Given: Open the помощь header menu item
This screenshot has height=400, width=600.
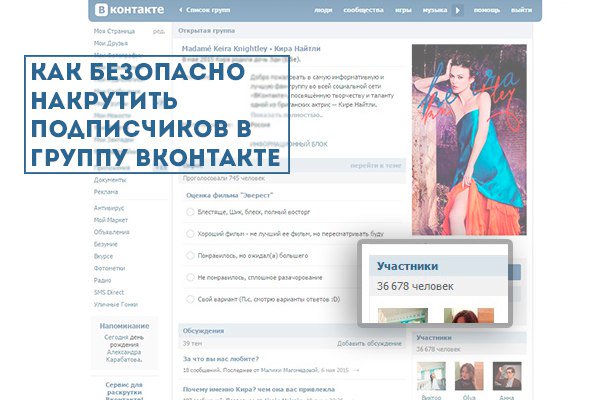Looking at the screenshot, I should [487, 10].
